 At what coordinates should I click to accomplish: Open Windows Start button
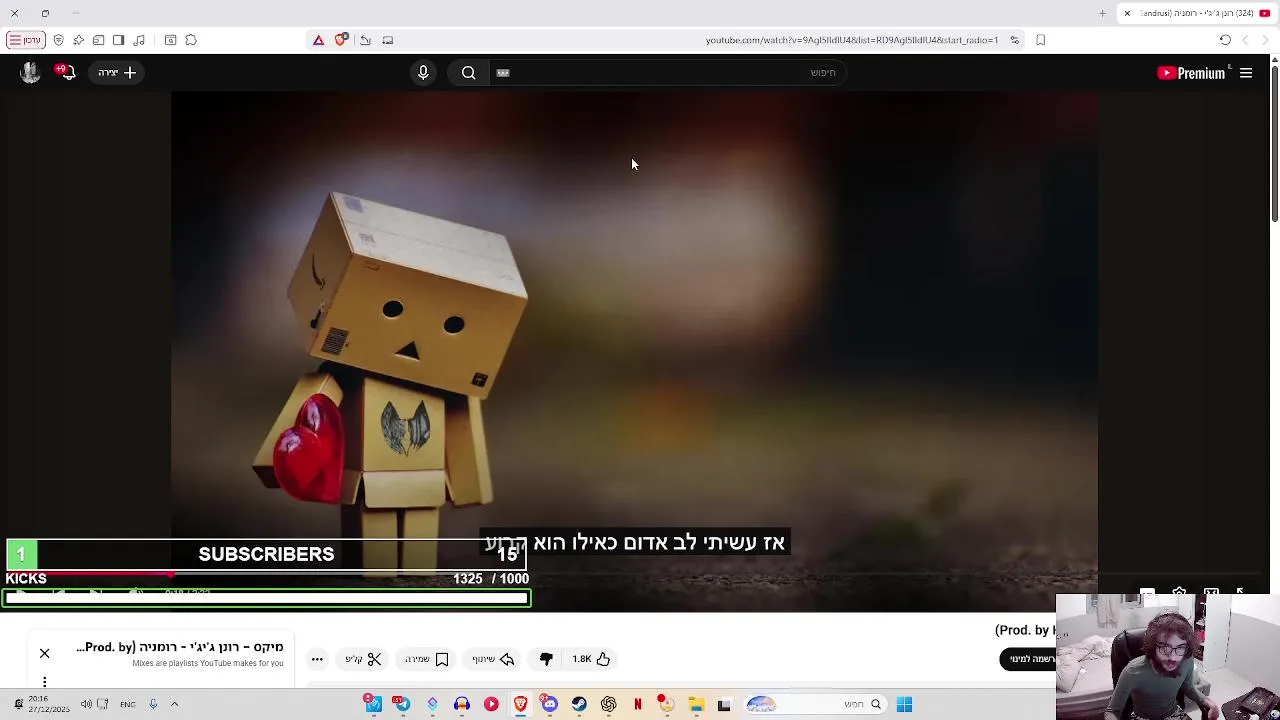[904, 704]
